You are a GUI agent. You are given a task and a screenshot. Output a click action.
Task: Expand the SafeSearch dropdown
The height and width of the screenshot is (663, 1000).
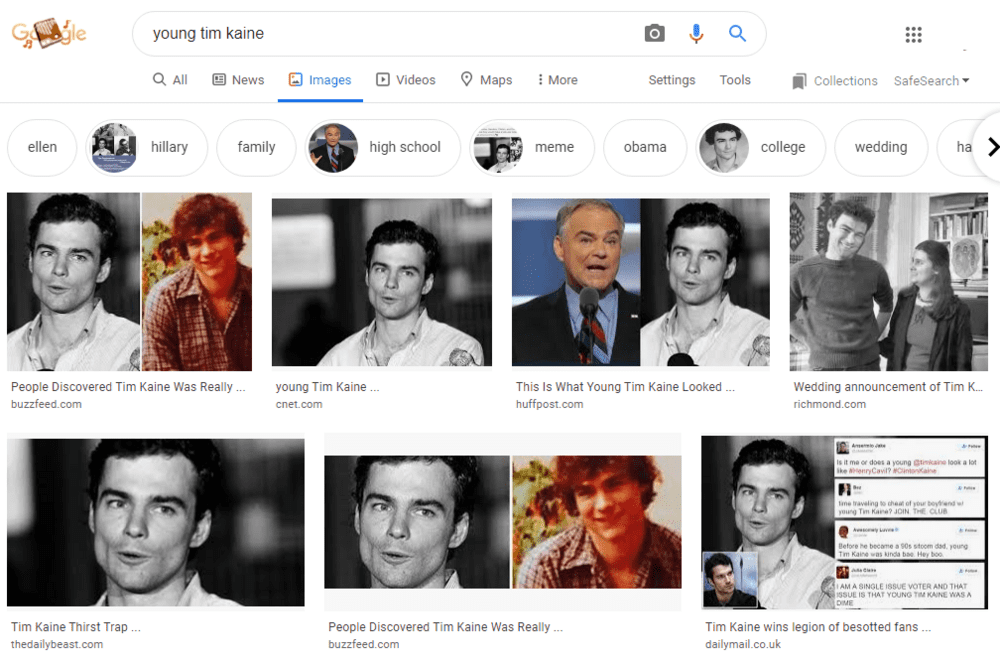931,81
